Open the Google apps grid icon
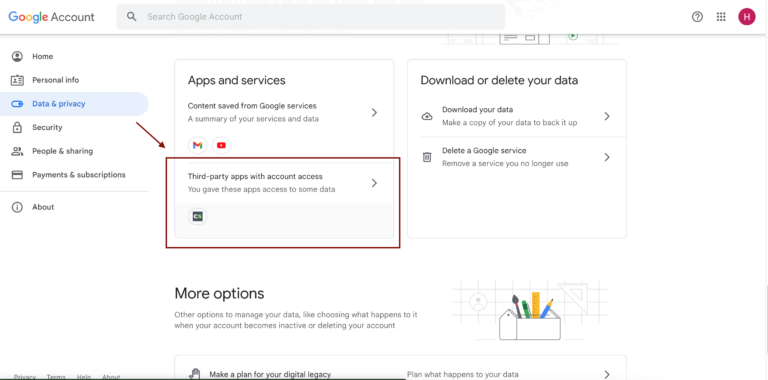This screenshot has width=768, height=380. pyautogui.click(x=721, y=17)
